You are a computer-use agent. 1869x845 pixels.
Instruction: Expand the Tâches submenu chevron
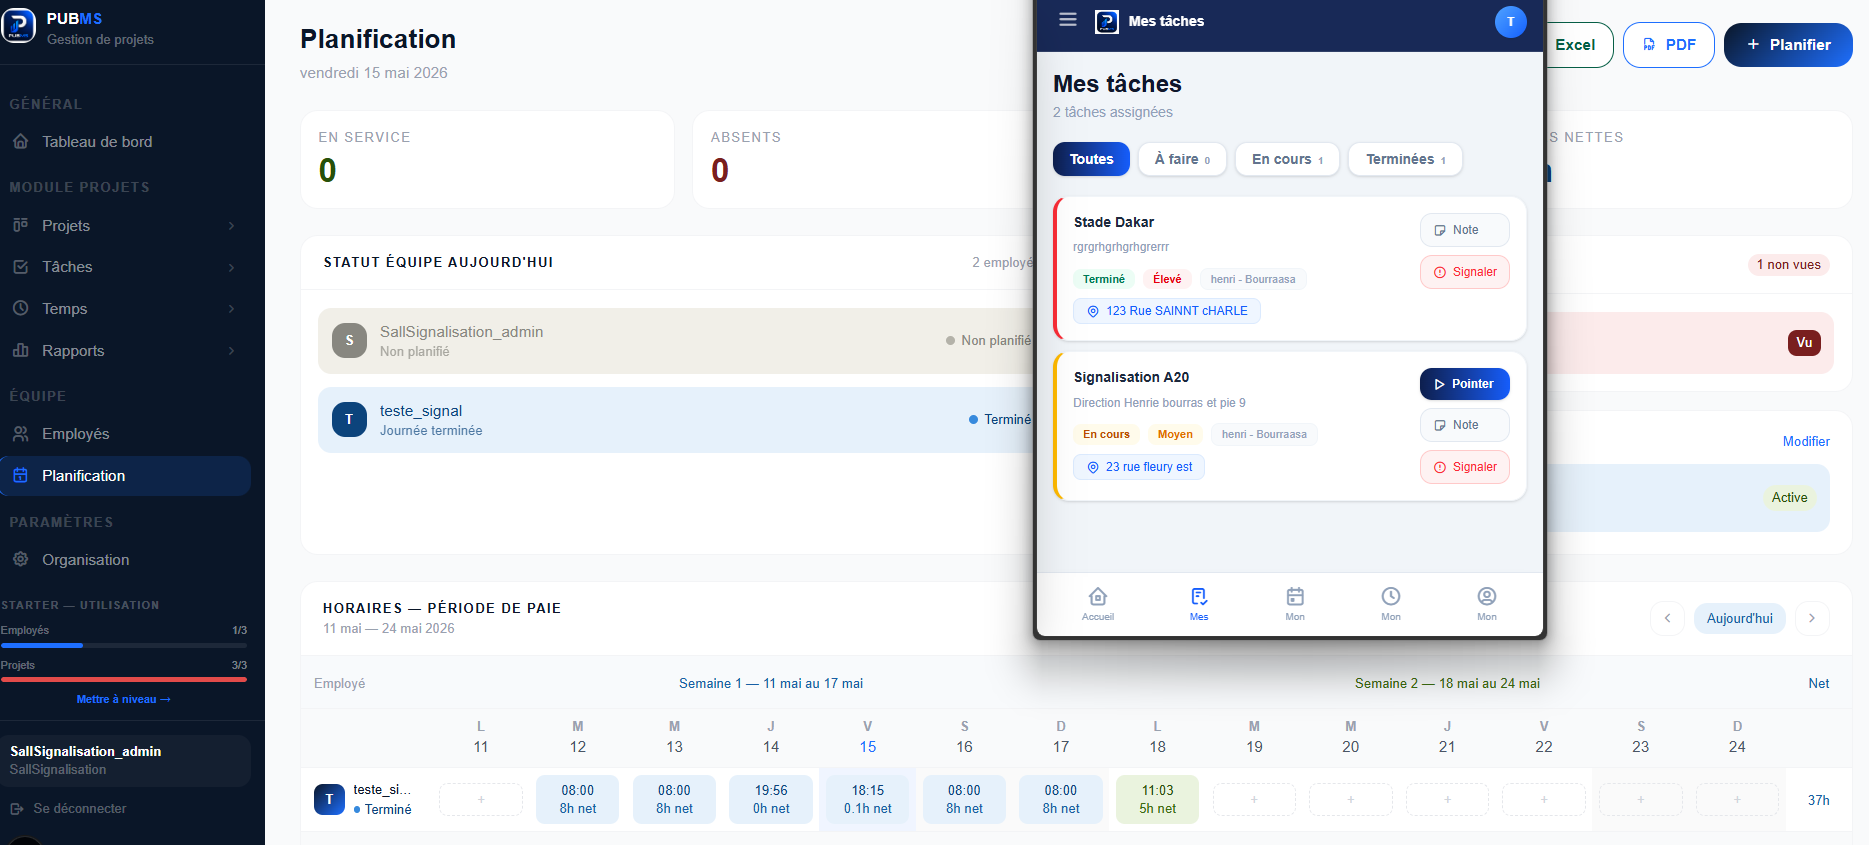(232, 267)
